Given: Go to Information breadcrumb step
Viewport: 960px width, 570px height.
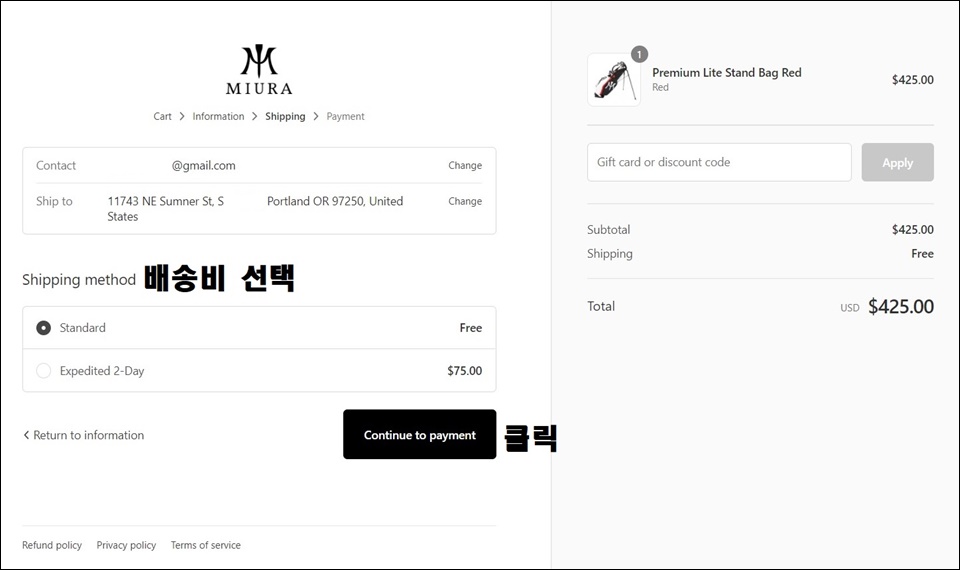Looking at the screenshot, I should (x=218, y=116).
